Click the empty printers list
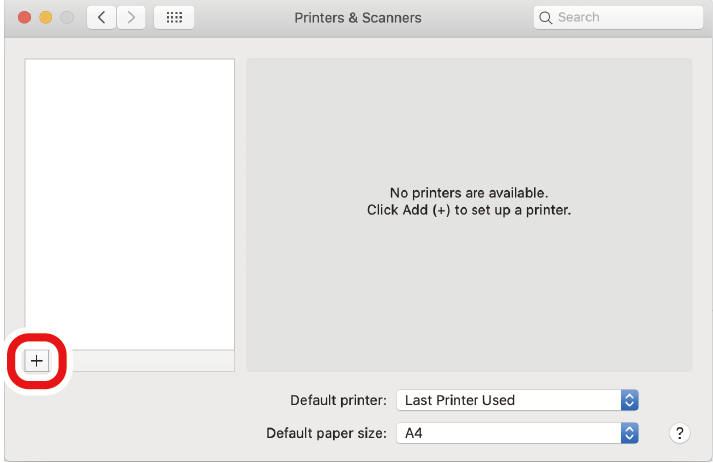713x463 pixels. pos(130,200)
